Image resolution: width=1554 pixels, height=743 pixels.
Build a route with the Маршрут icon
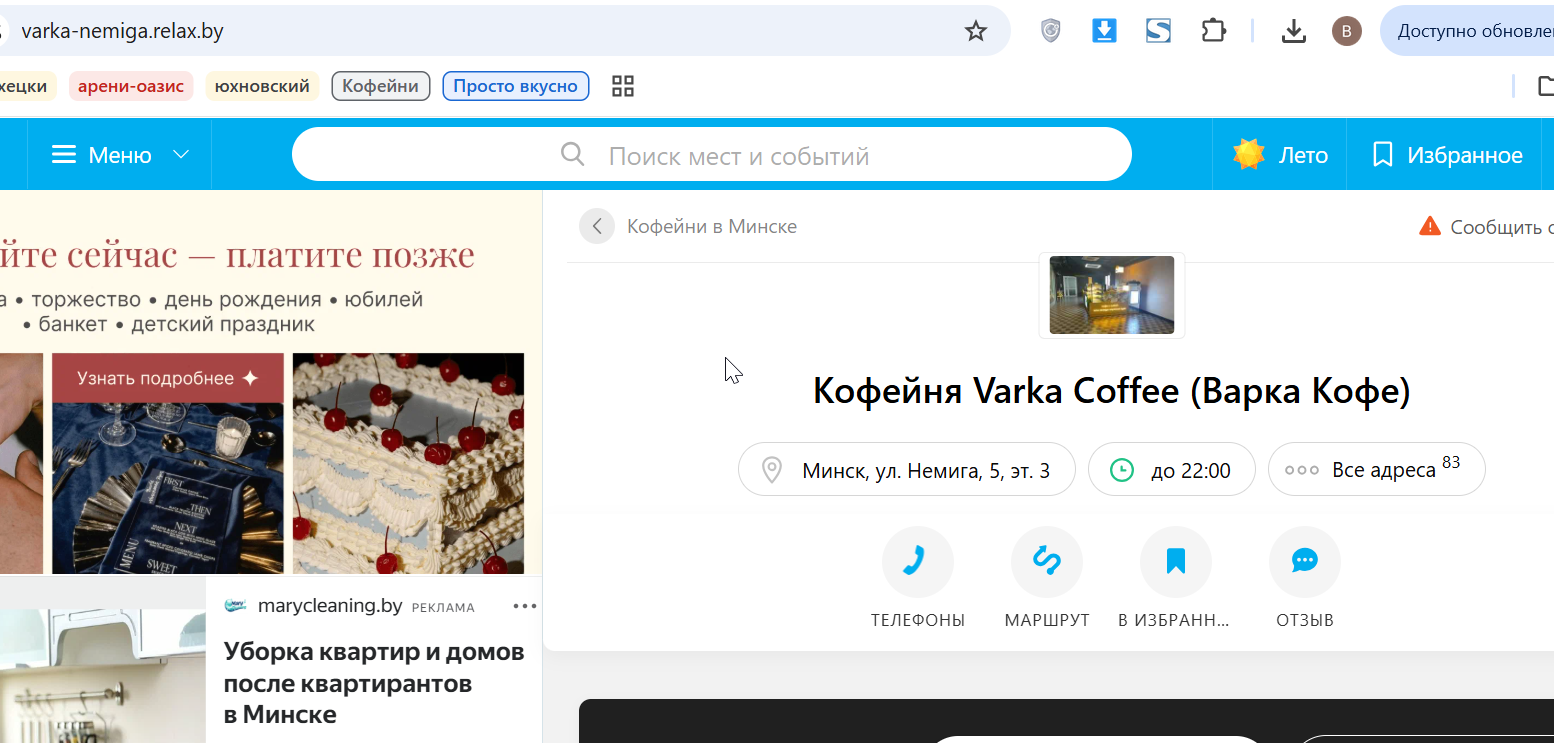click(x=1047, y=562)
